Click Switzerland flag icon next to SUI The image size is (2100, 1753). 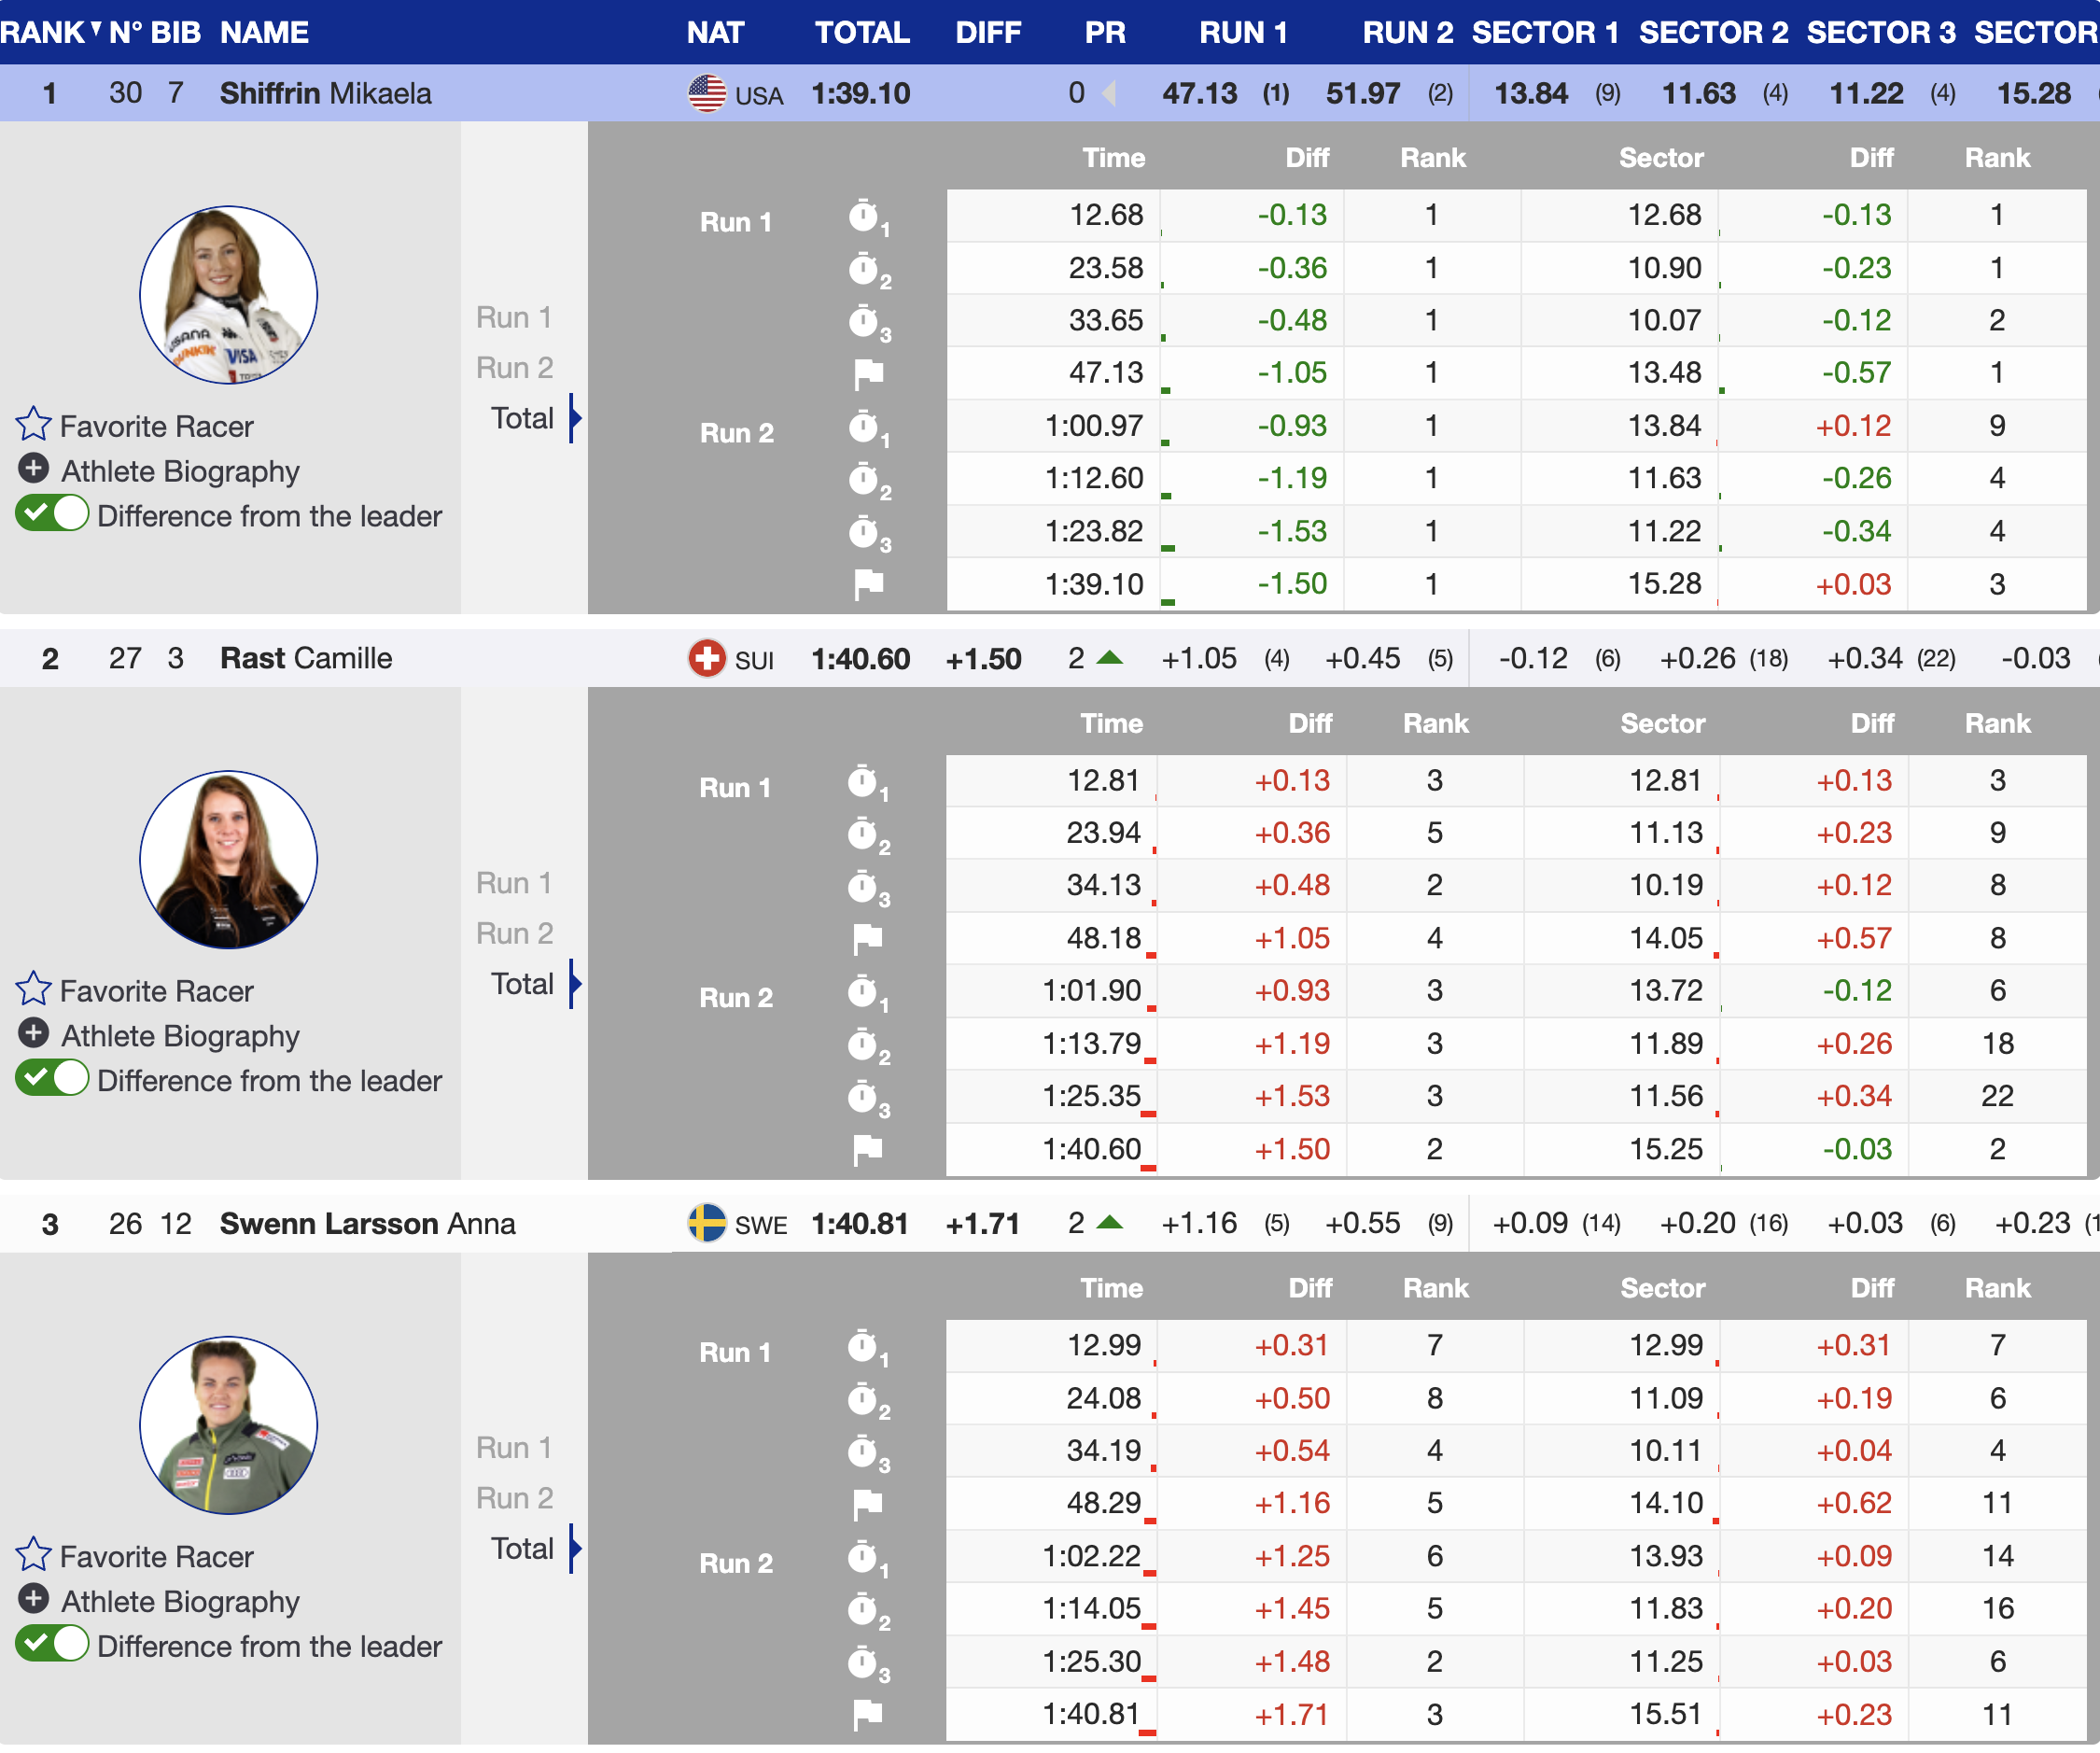[707, 659]
